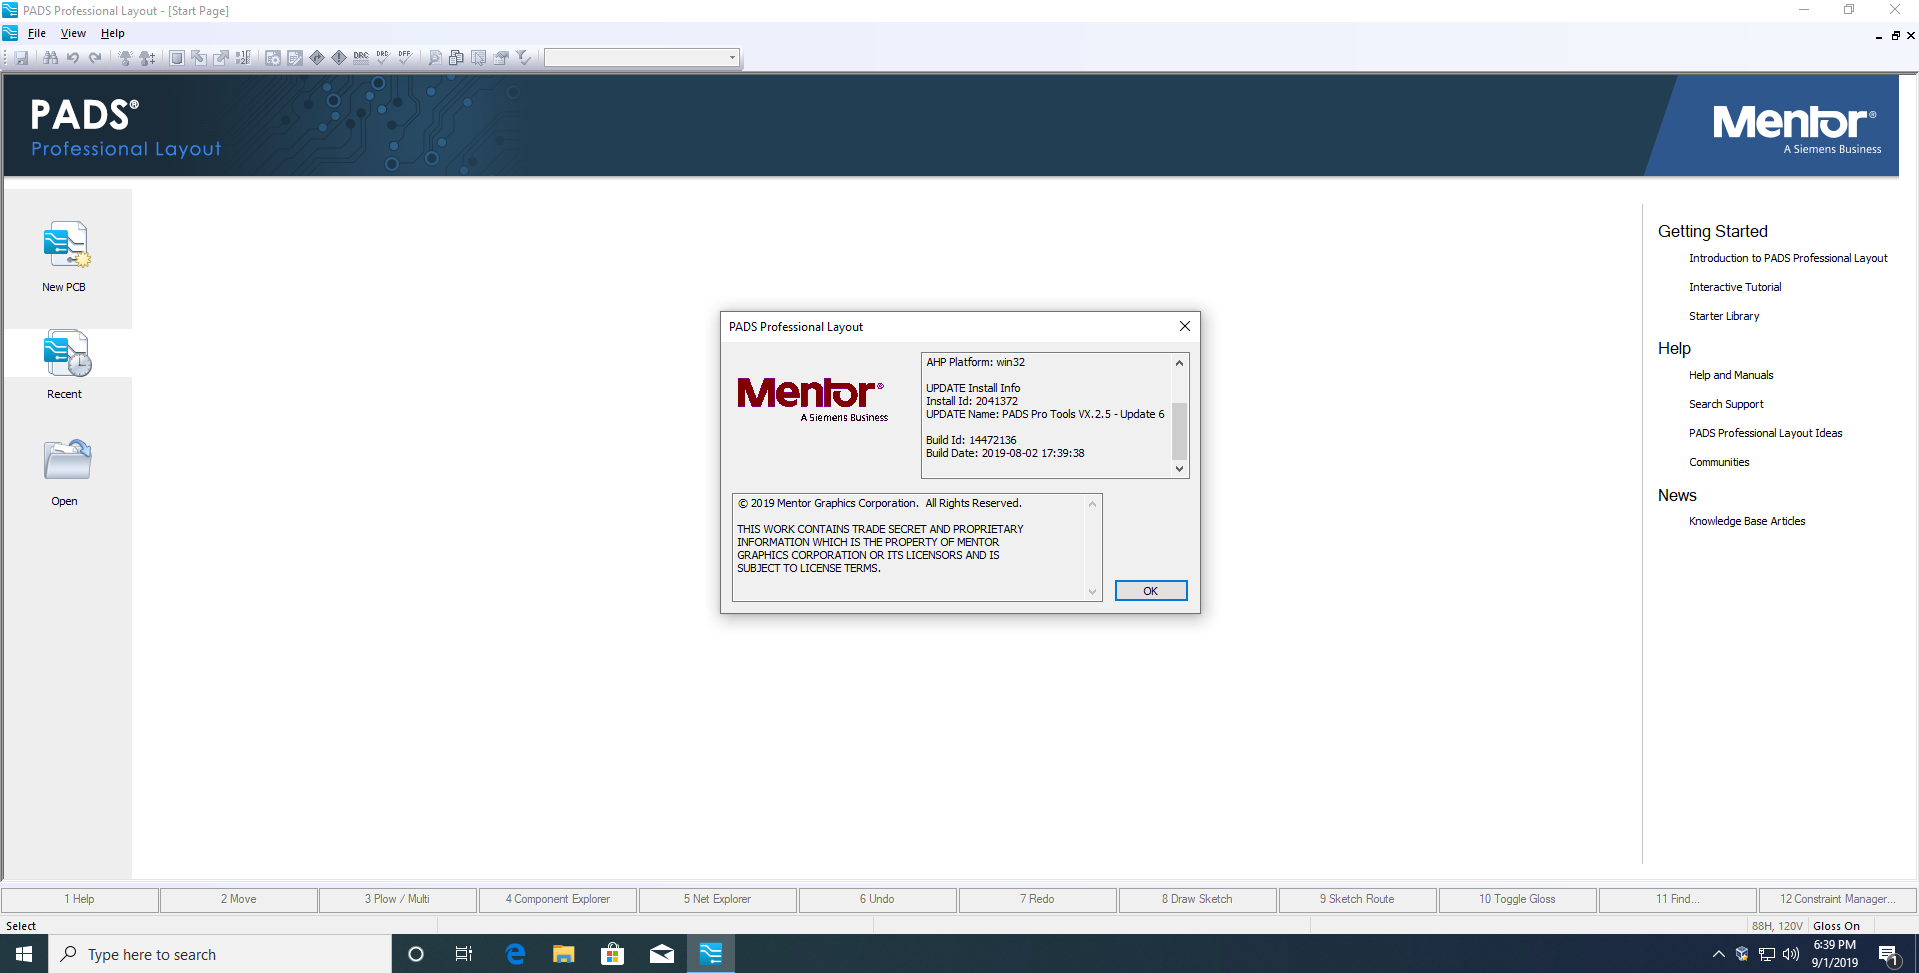Open the Help menu
The height and width of the screenshot is (973, 1919).
point(112,34)
